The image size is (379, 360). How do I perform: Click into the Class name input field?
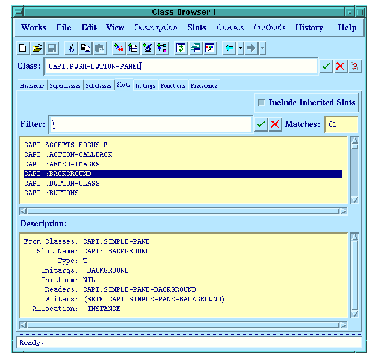coord(181,66)
